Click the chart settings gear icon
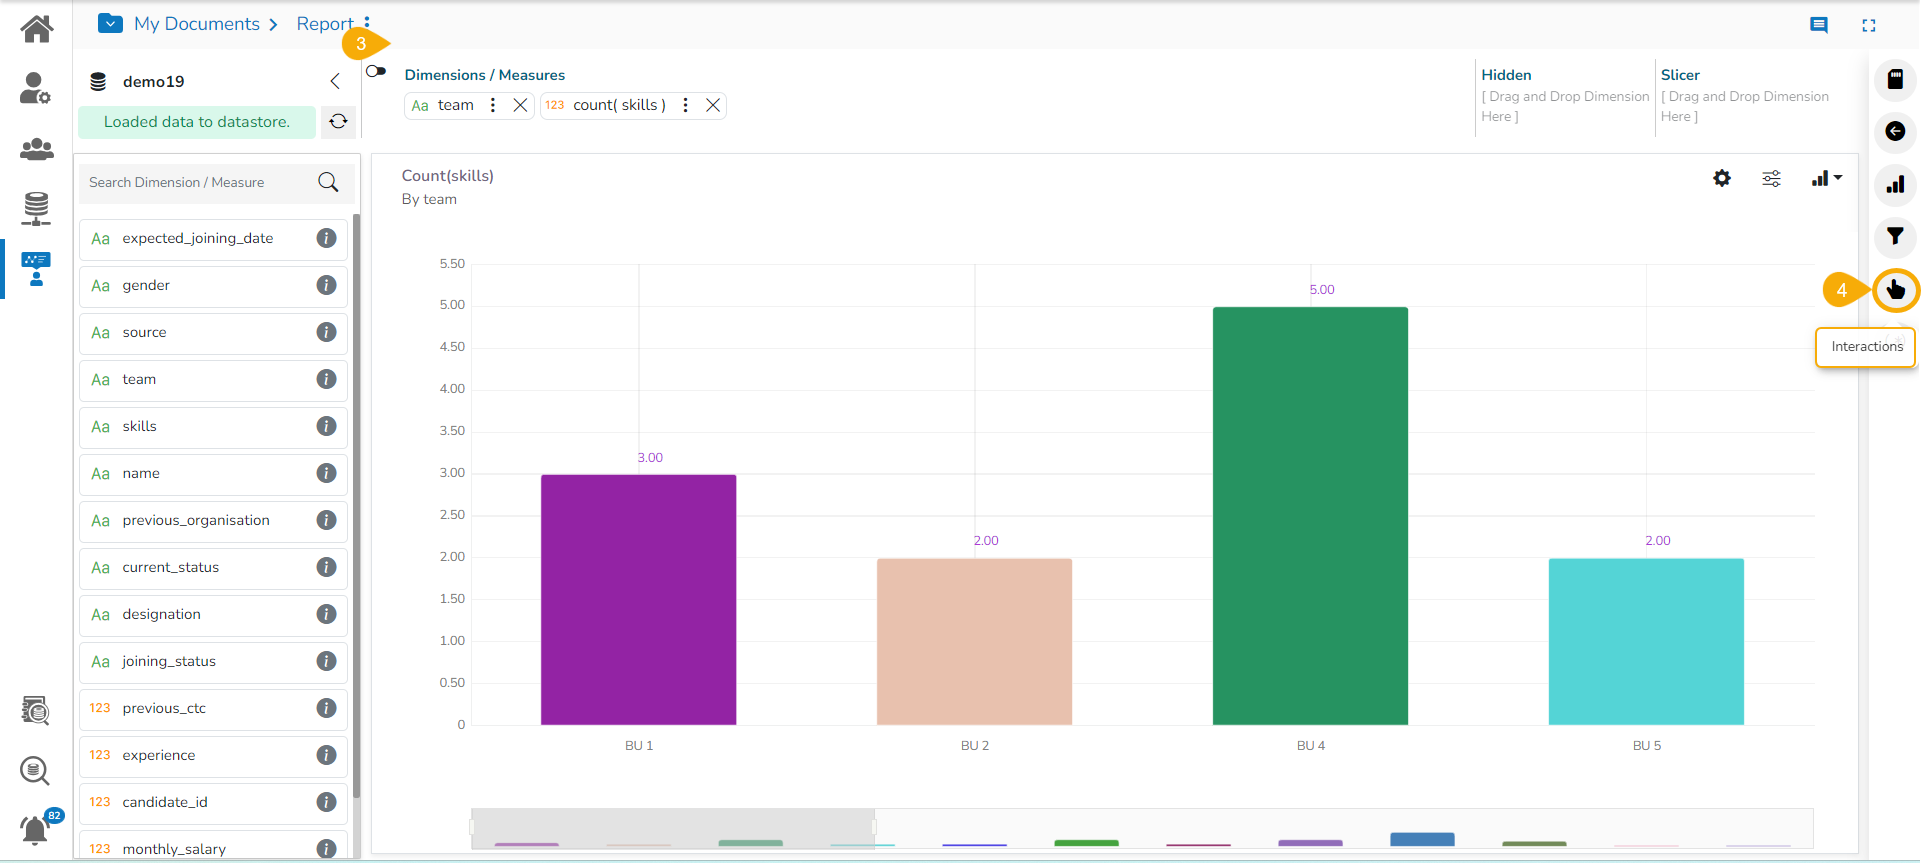The image size is (1921, 863). point(1722,178)
